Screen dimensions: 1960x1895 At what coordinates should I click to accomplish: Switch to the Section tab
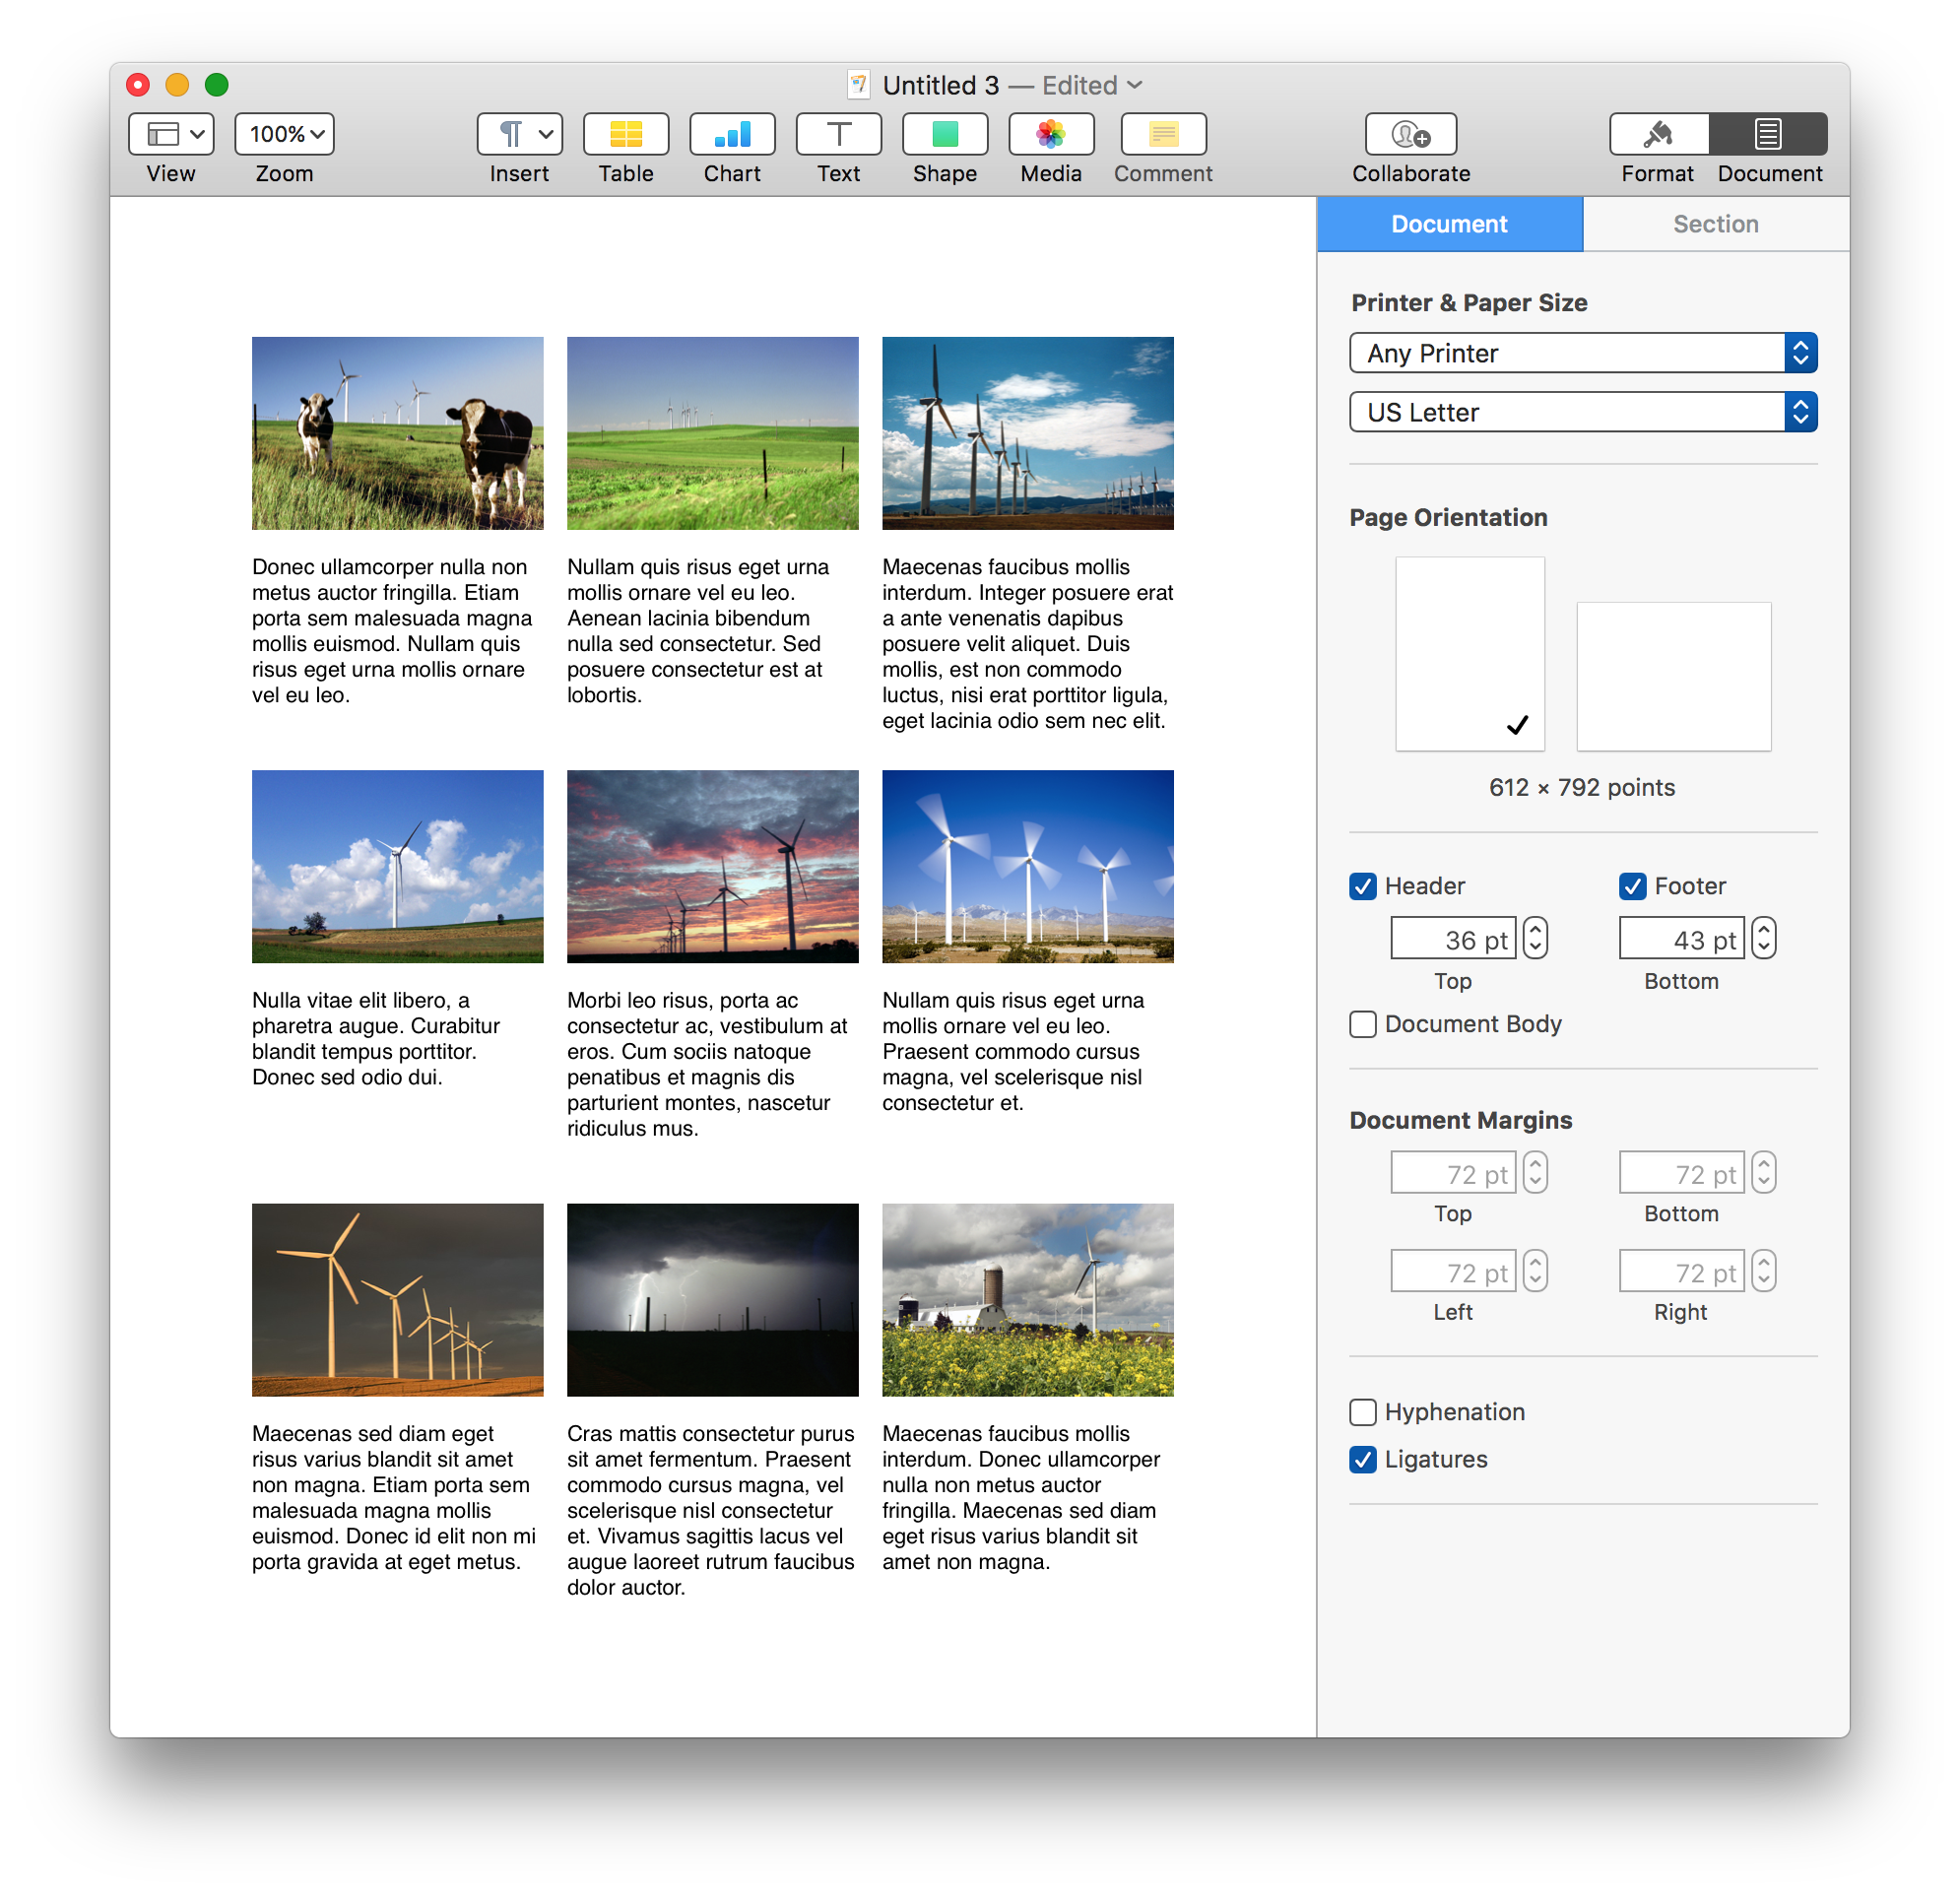pos(1713,223)
